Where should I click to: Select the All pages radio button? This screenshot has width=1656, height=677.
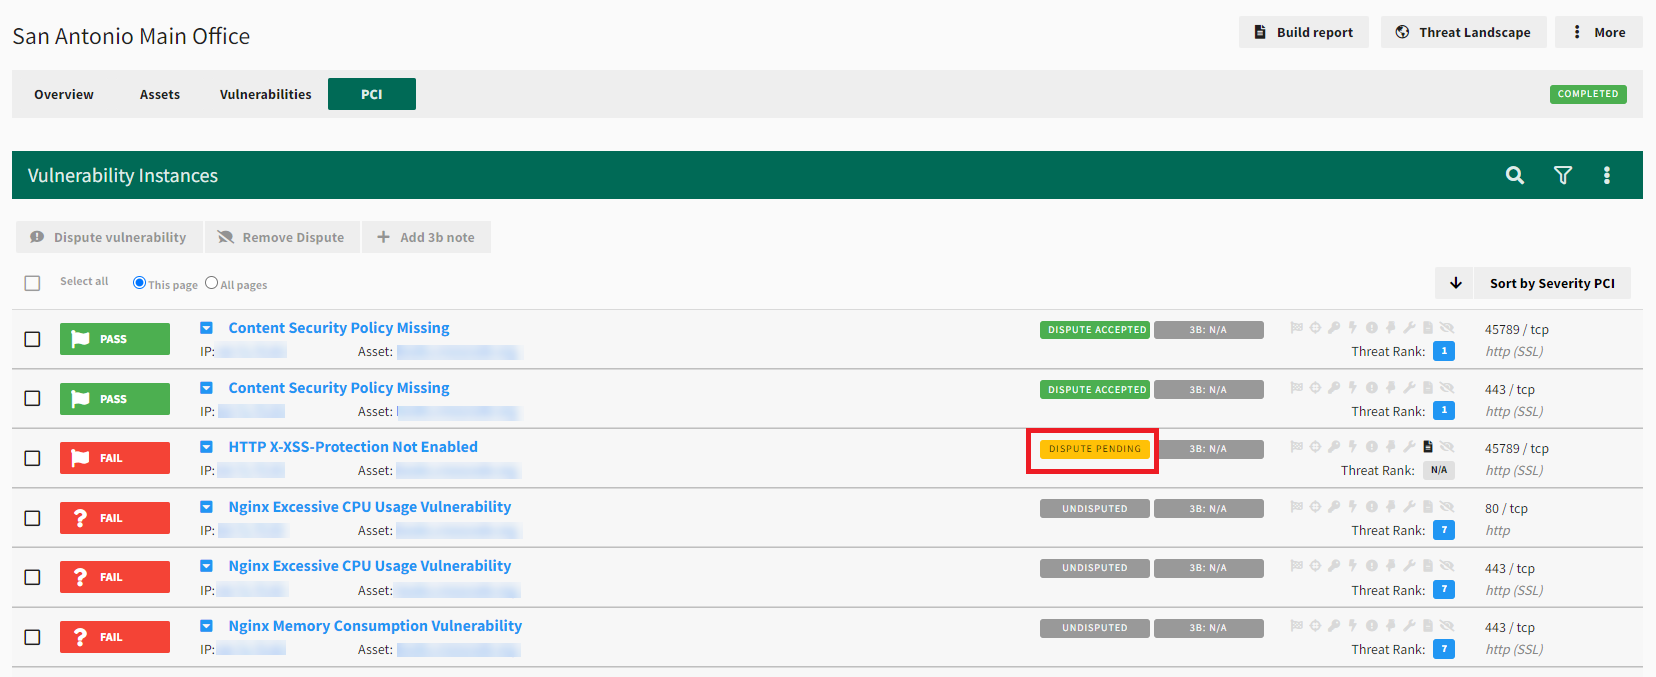point(211,283)
